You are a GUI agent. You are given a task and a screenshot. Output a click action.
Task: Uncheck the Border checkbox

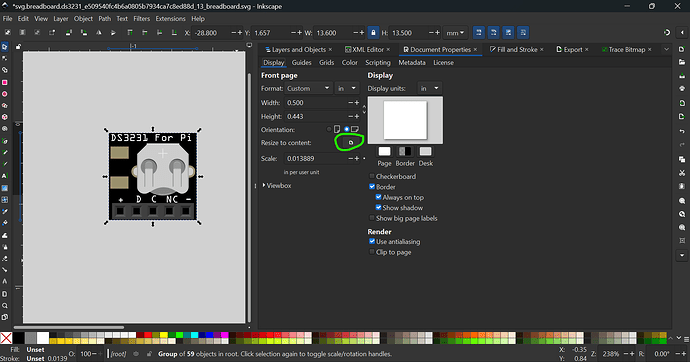[372, 187]
